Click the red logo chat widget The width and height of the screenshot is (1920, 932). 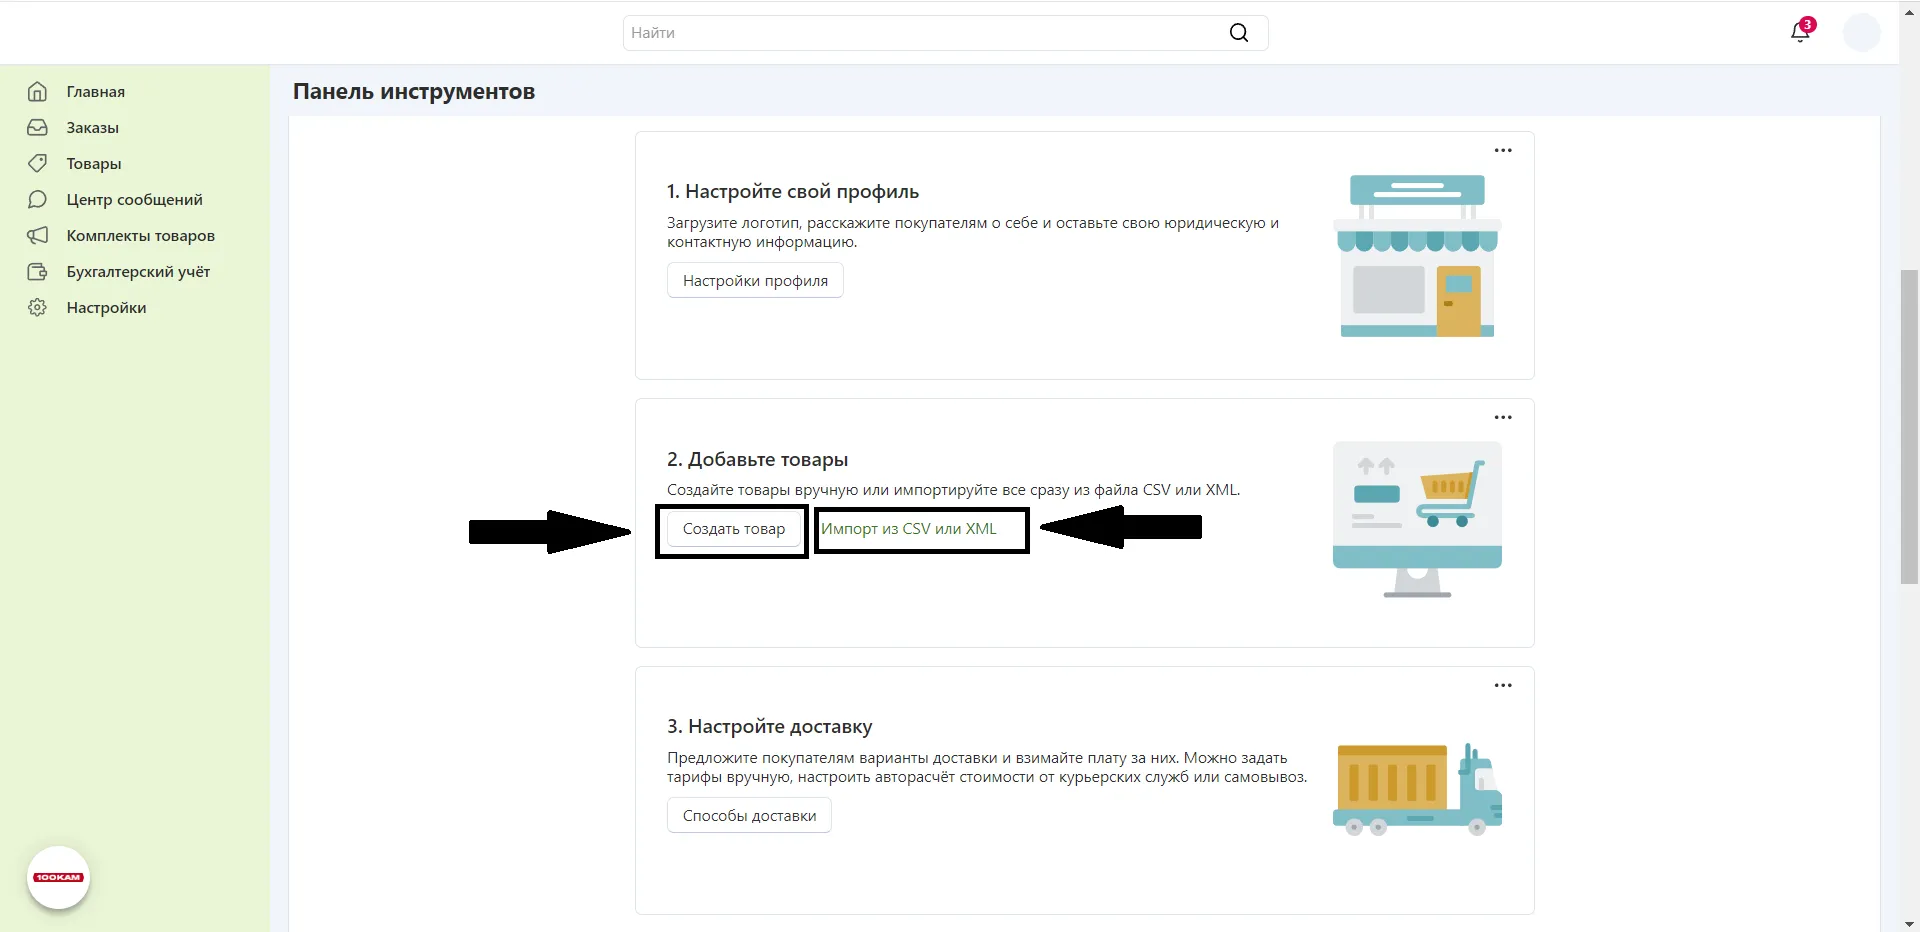tap(58, 877)
